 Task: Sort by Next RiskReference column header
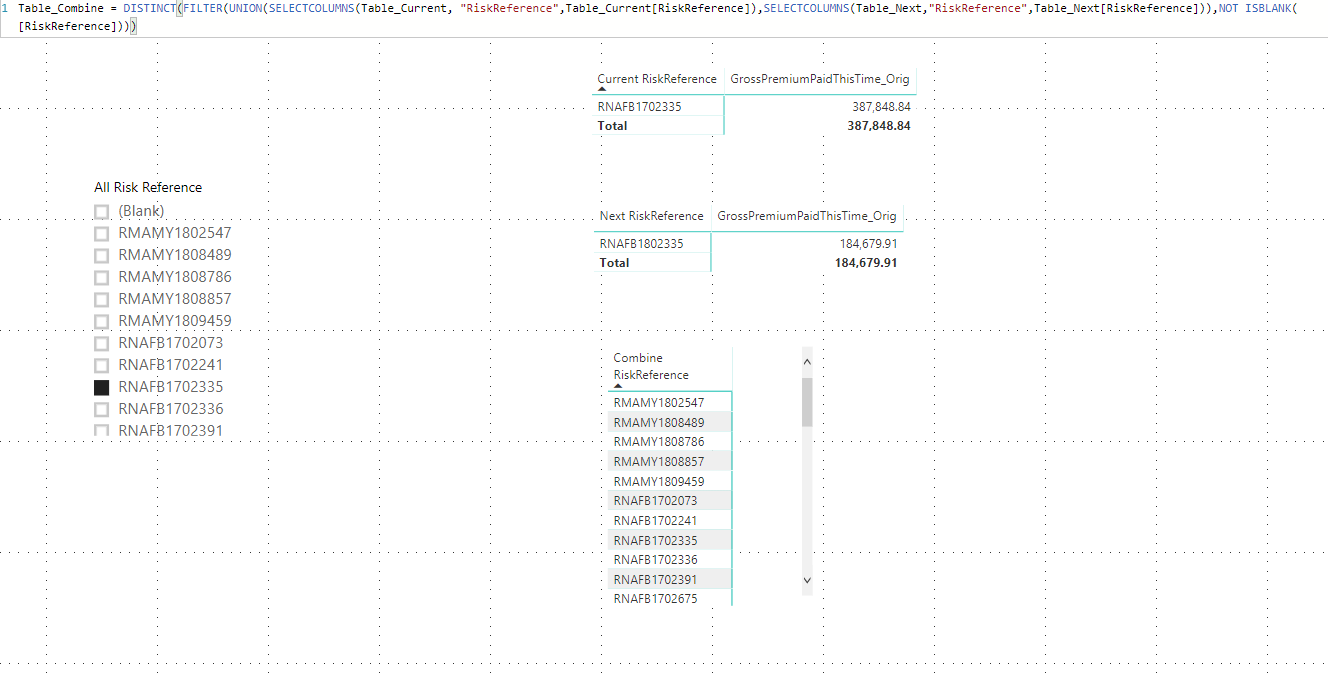pos(651,216)
